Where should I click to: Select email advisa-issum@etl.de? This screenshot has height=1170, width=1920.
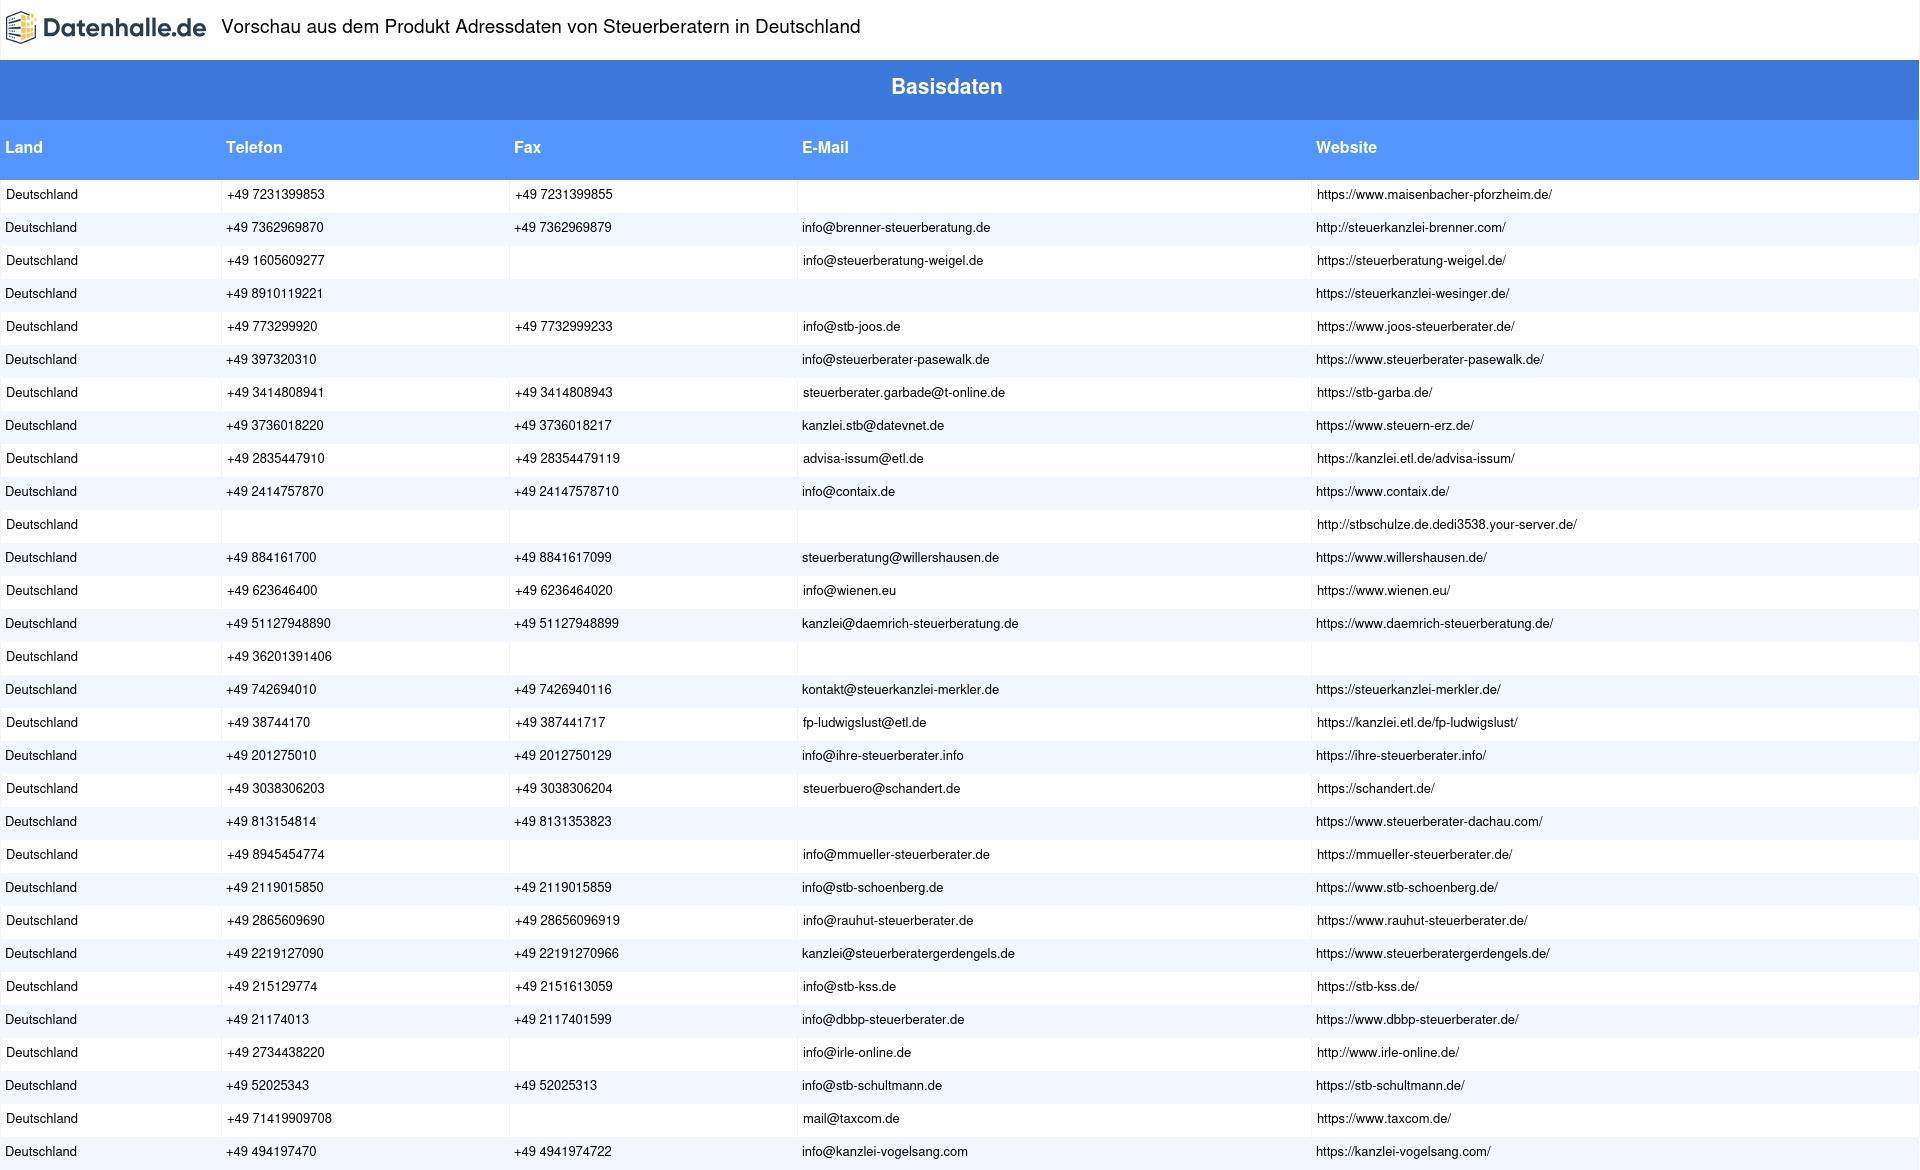863,459
